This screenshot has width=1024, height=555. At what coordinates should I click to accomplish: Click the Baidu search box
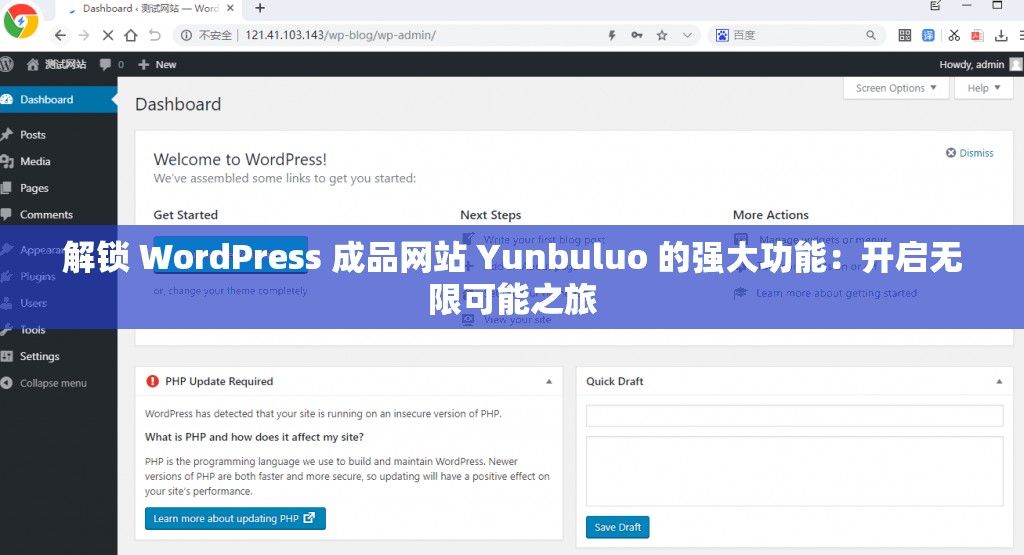click(797, 35)
